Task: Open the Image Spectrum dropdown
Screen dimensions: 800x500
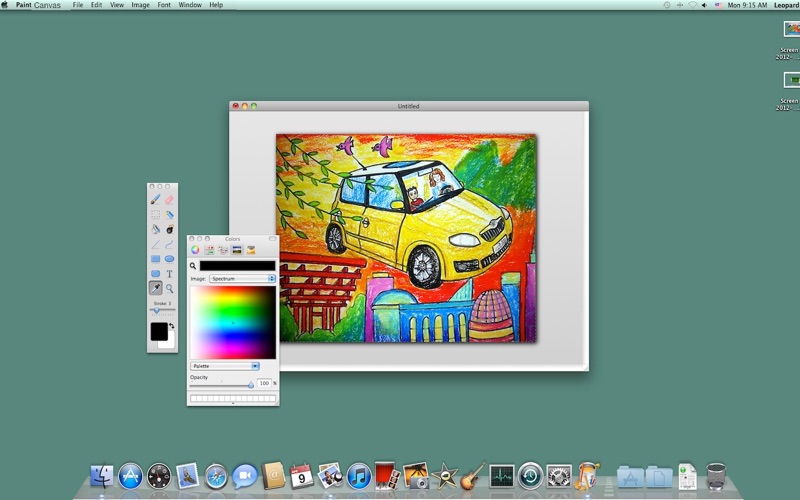Action: coord(242,279)
